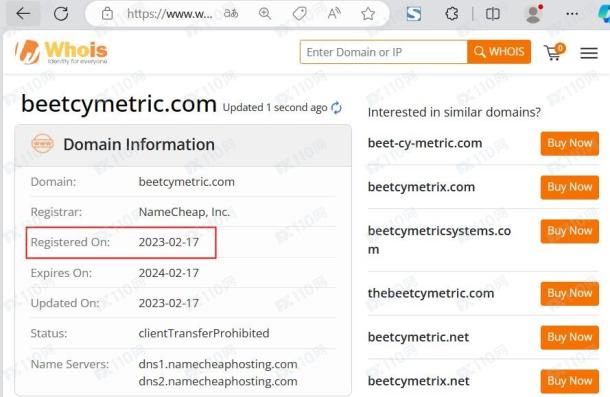Click the Domain Information panel title
Viewport: 610px width, 397px height.
(x=139, y=144)
